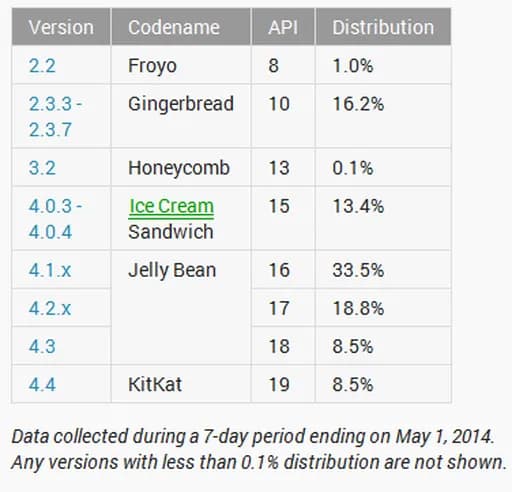Viewport: 512px width, 492px height.
Task: Click the 16.2% distribution value
Action: 358,104
